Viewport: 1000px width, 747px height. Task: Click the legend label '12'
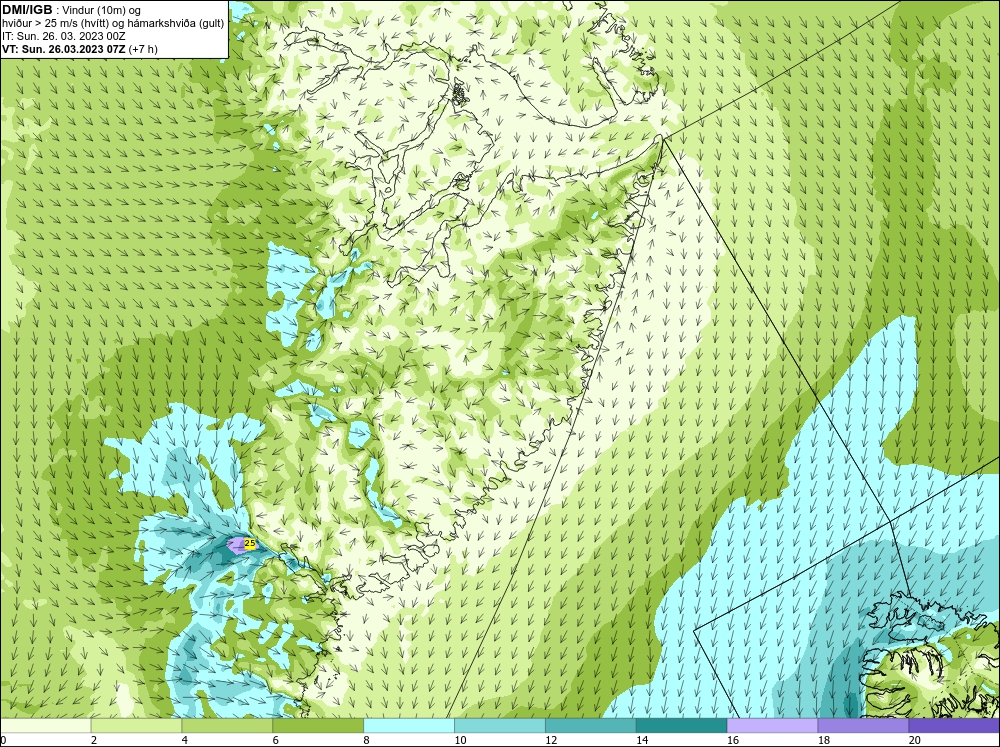(551, 740)
